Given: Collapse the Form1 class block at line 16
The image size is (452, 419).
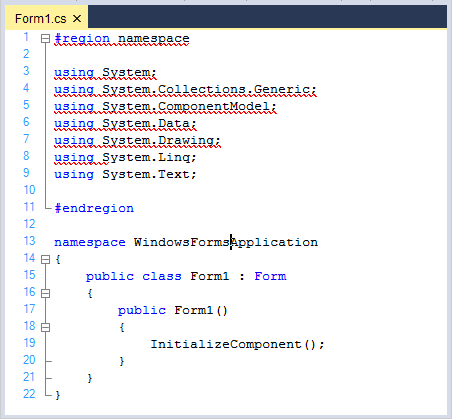Looking at the screenshot, I should tap(45, 293).
